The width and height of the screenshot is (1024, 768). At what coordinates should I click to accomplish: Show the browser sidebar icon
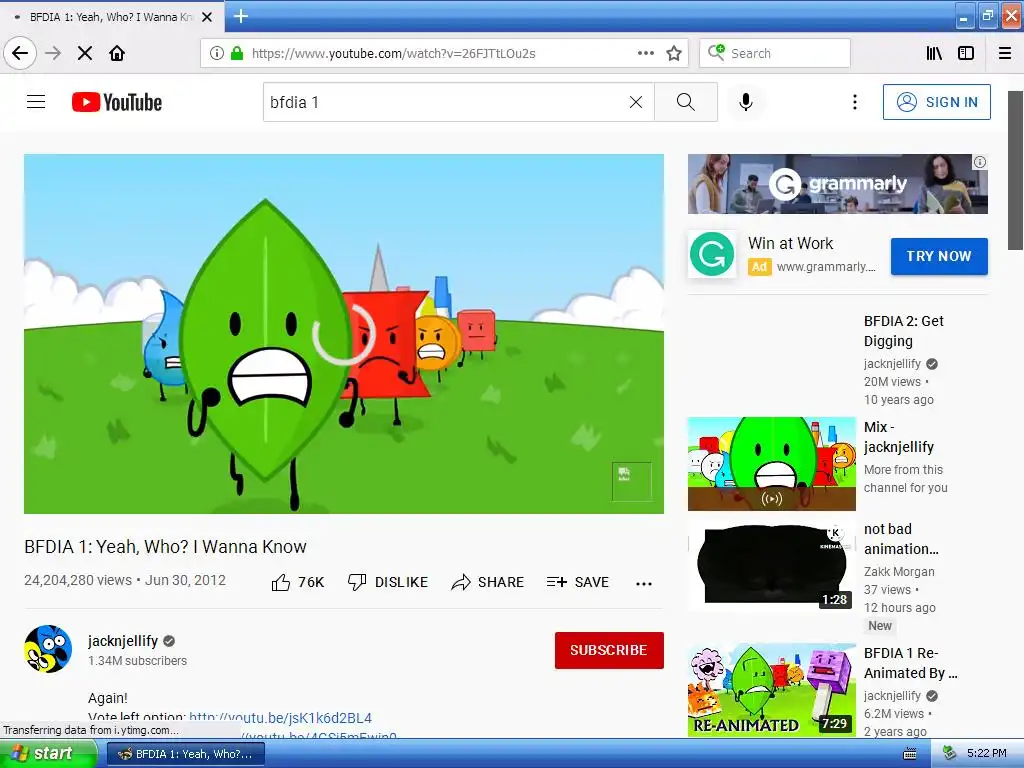[966, 53]
